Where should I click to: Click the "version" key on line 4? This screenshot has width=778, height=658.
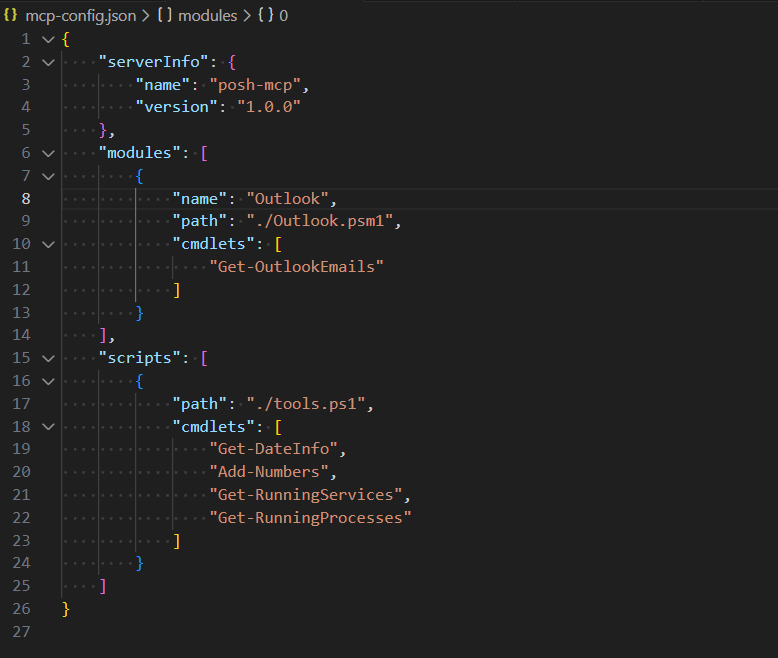point(177,107)
